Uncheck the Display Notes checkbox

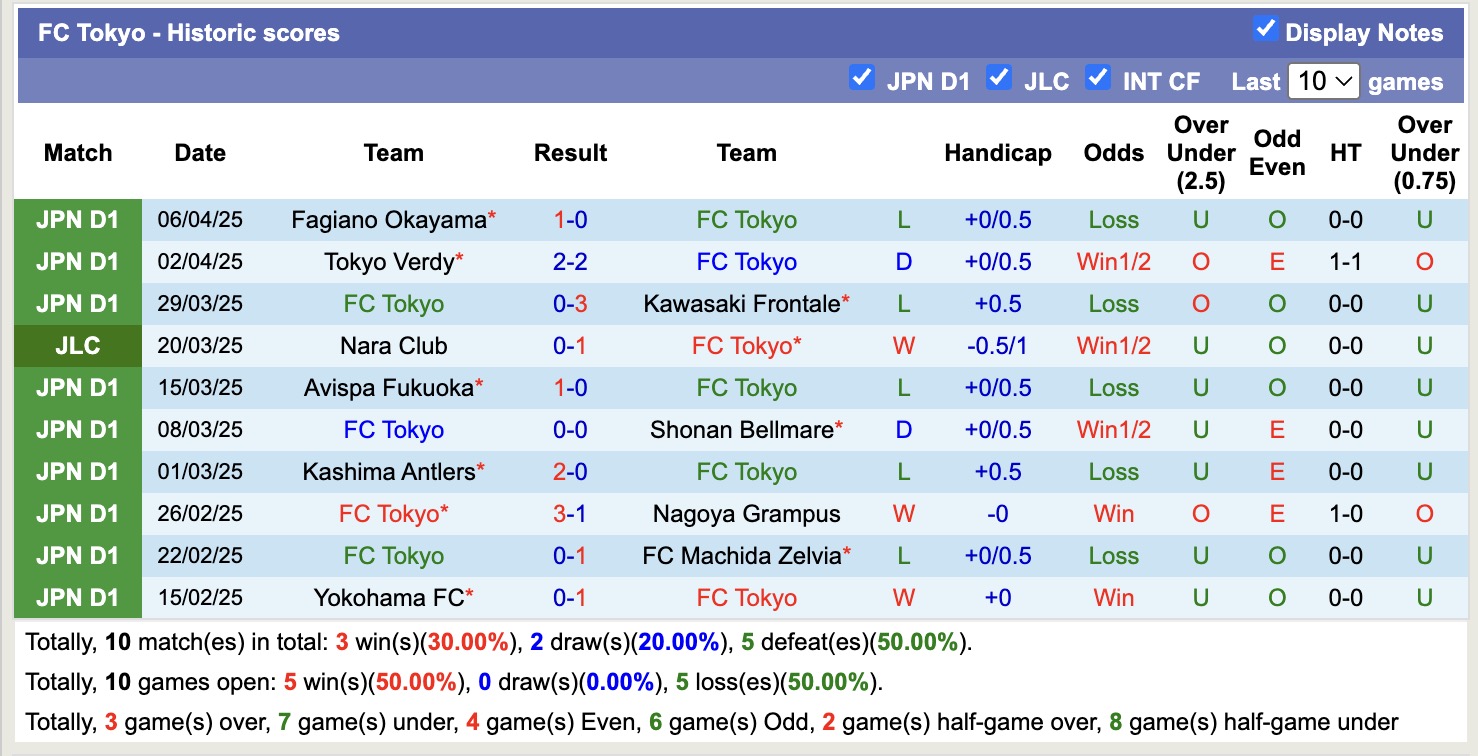coord(1265,30)
